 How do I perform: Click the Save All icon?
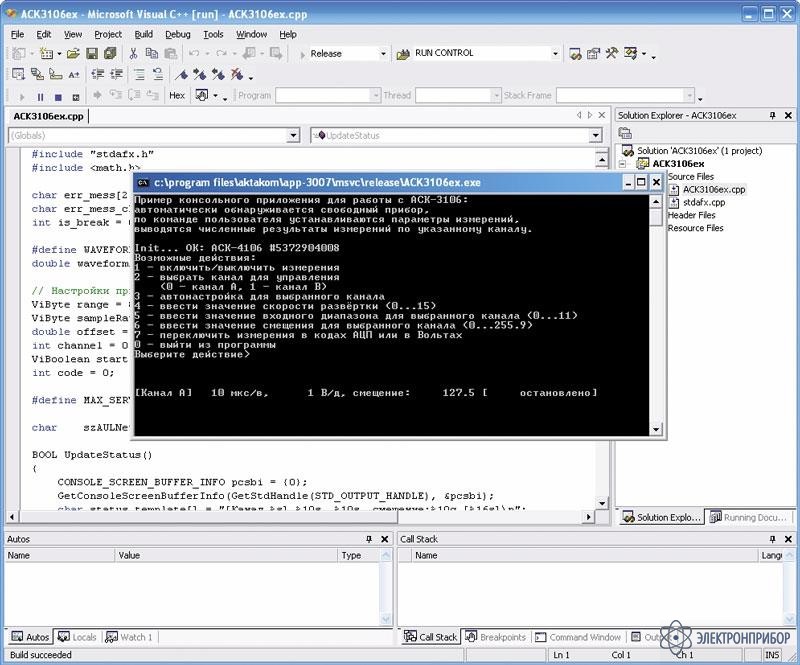(110, 53)
